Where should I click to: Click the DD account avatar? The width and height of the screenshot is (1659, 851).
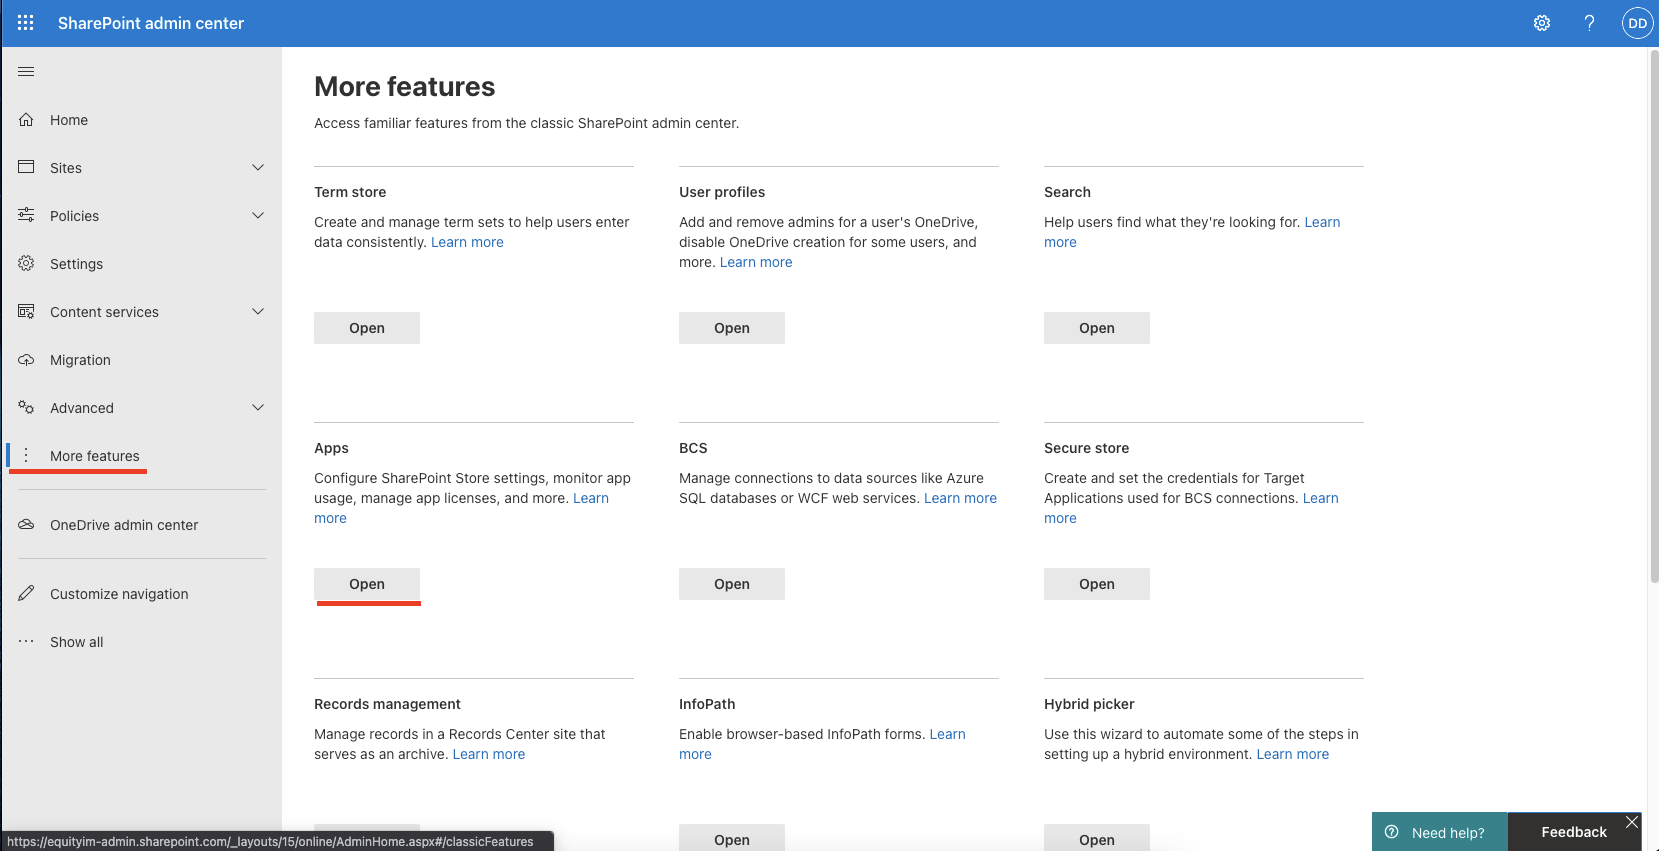coord(1637,23)
